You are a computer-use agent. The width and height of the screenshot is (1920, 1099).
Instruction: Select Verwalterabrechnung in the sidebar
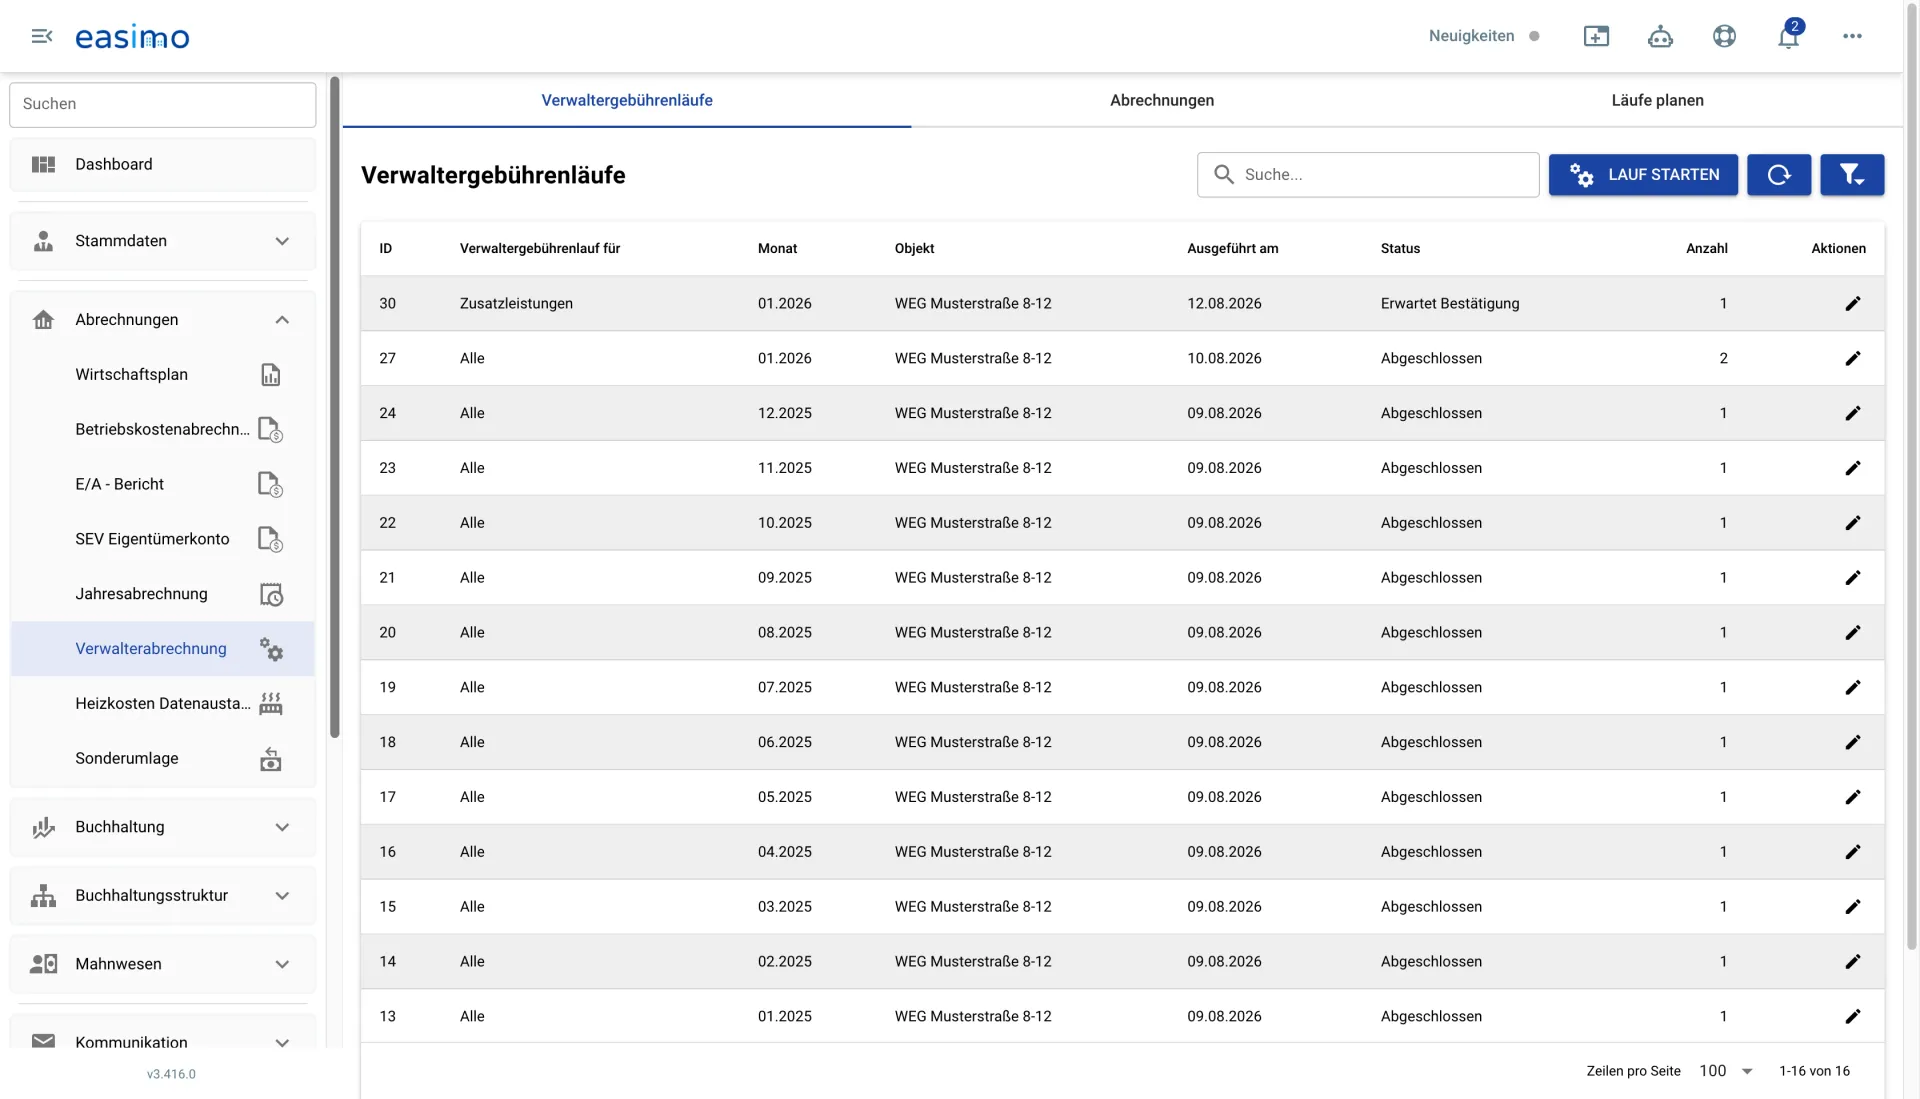pyautogui.click(x=163, y=649)
